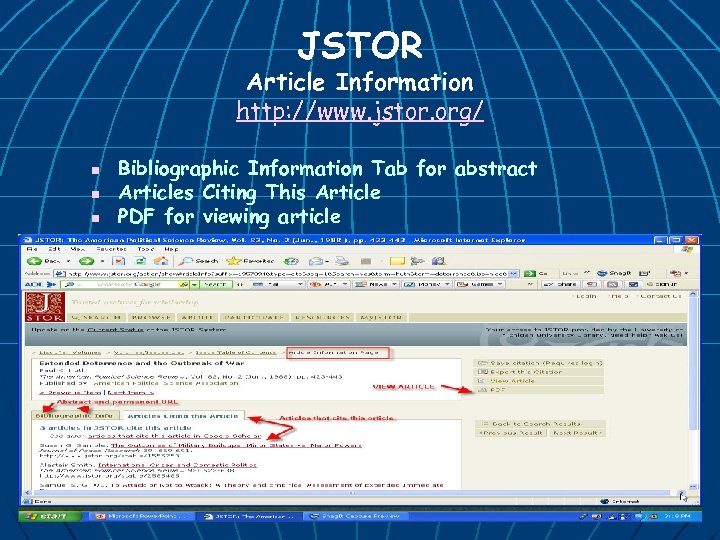The width and height of the screenshot is (720, 540).
Task: Click the Next Result button
Action: click(577, 433)
